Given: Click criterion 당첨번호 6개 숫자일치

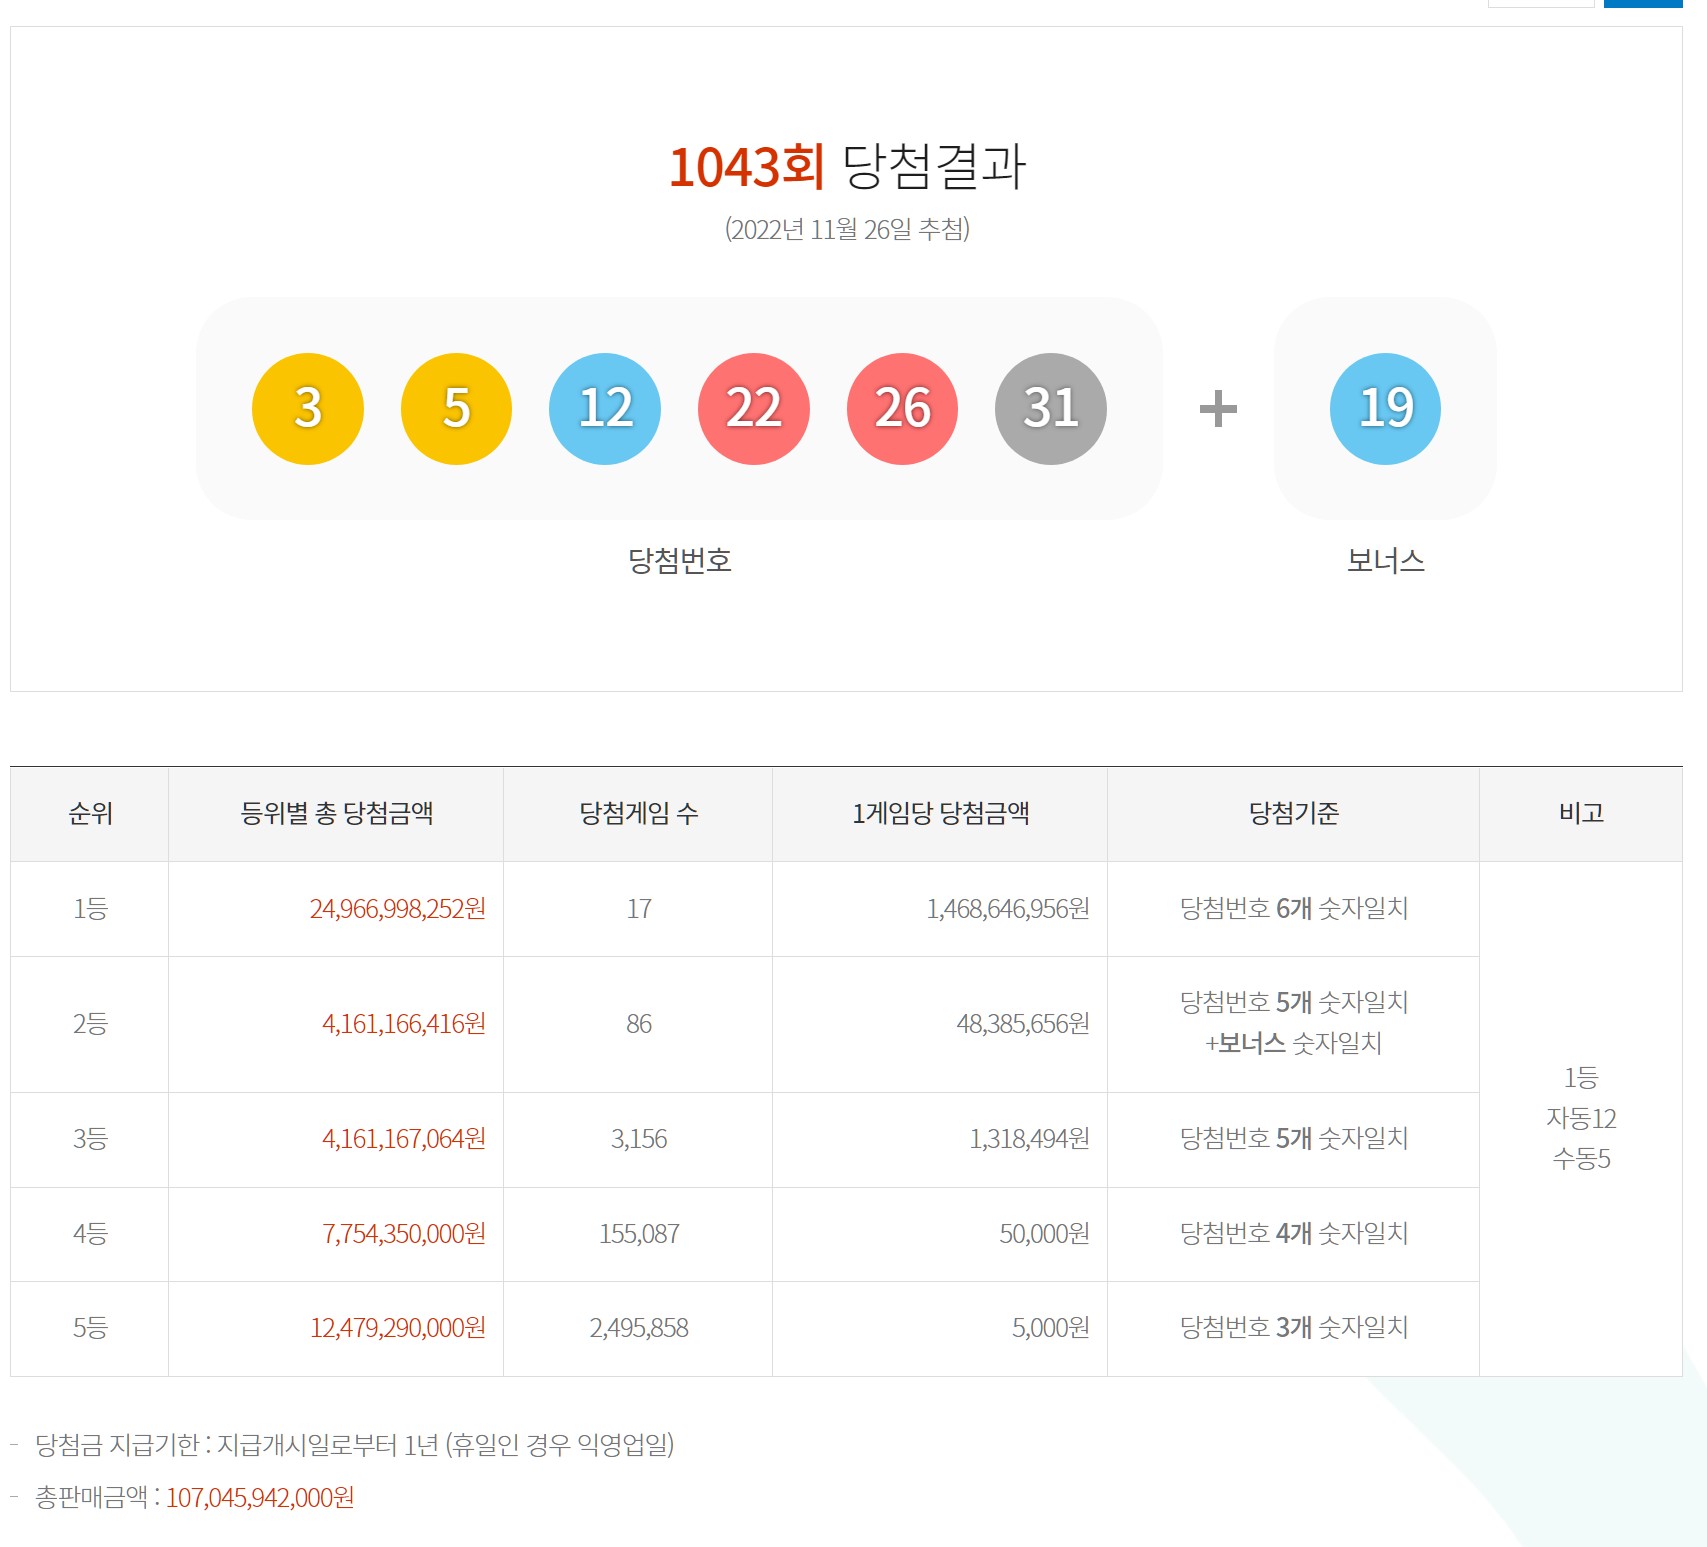Looking at the screenshot, I should click(1293, 908).
